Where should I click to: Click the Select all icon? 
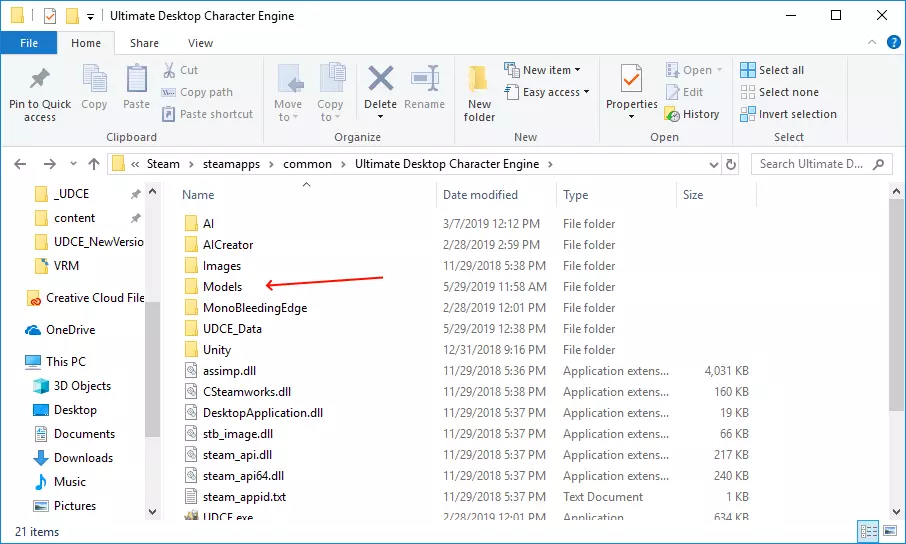748,70
